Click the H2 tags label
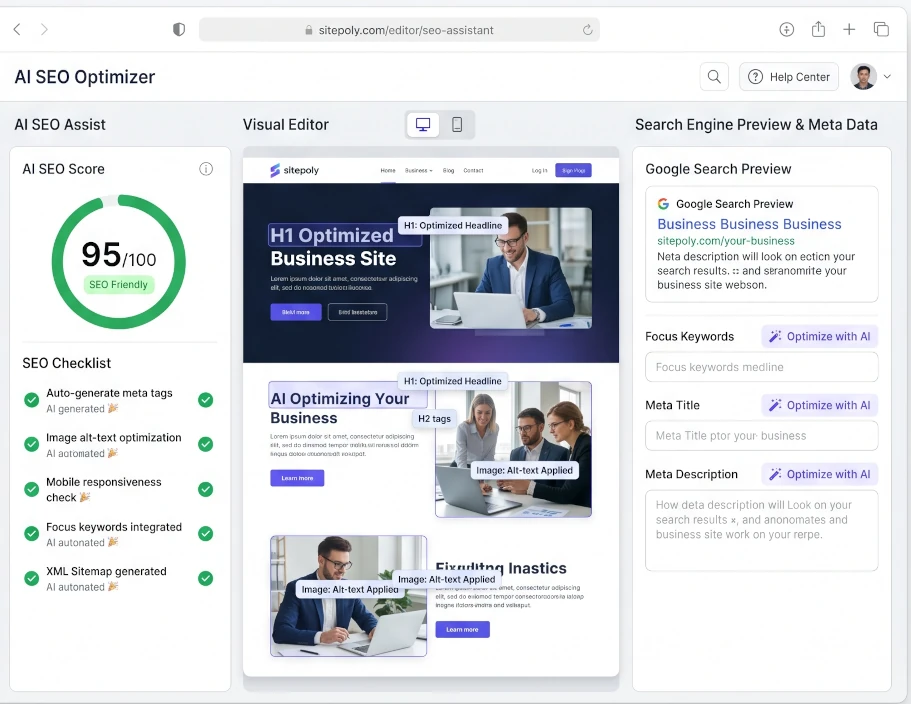The width and height of the screenshot is (911, 704). pos(434,419)
